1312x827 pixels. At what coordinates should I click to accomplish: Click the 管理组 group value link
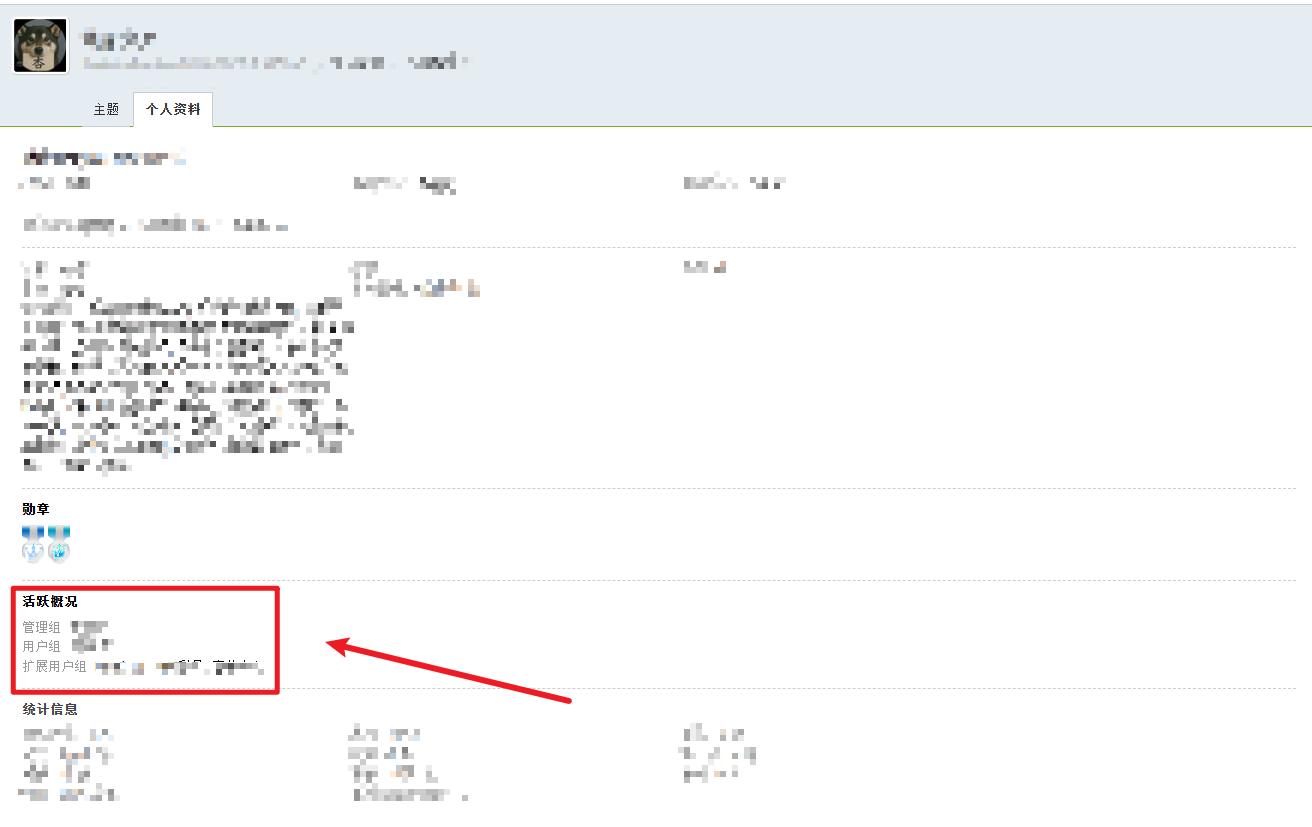click(96, 627)
